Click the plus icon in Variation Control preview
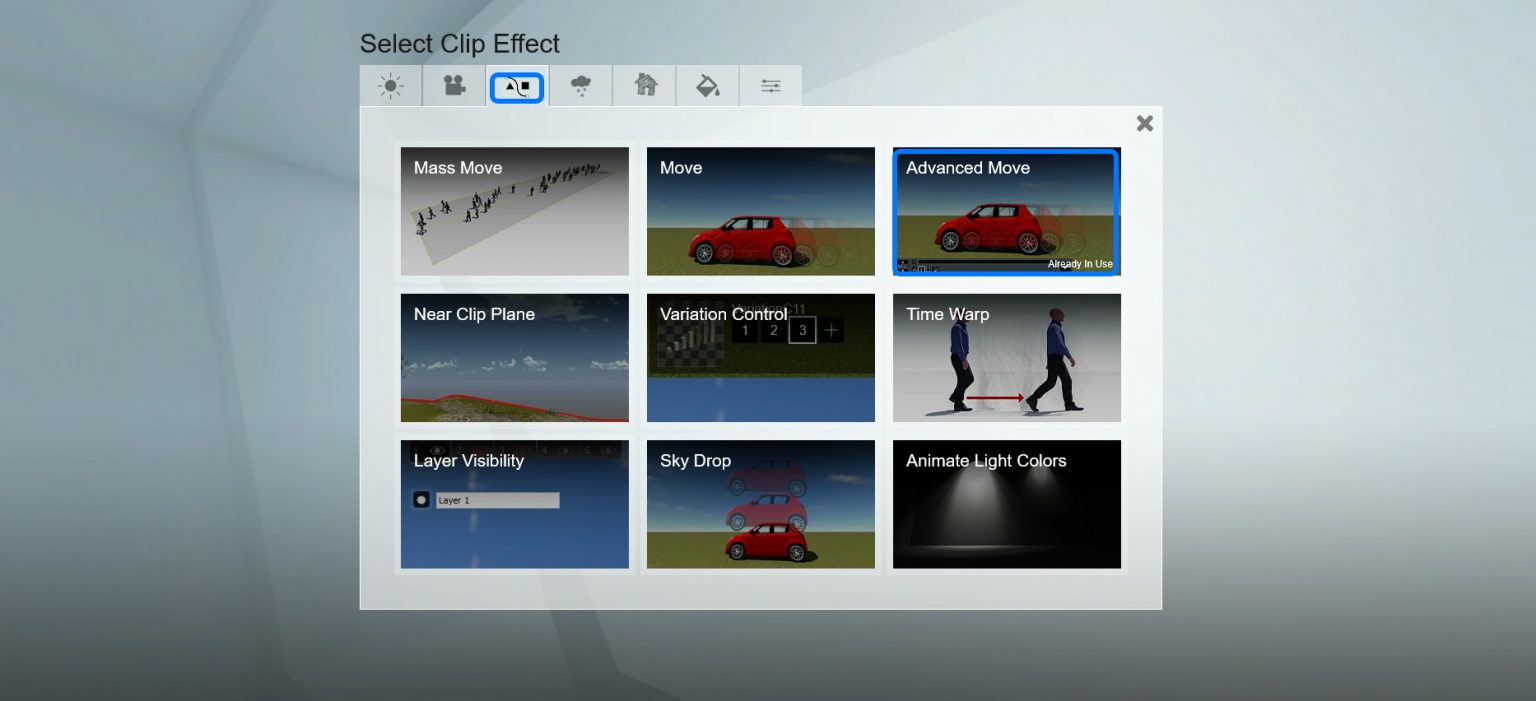The image size is (1536, 701). [x=831, y=330]
